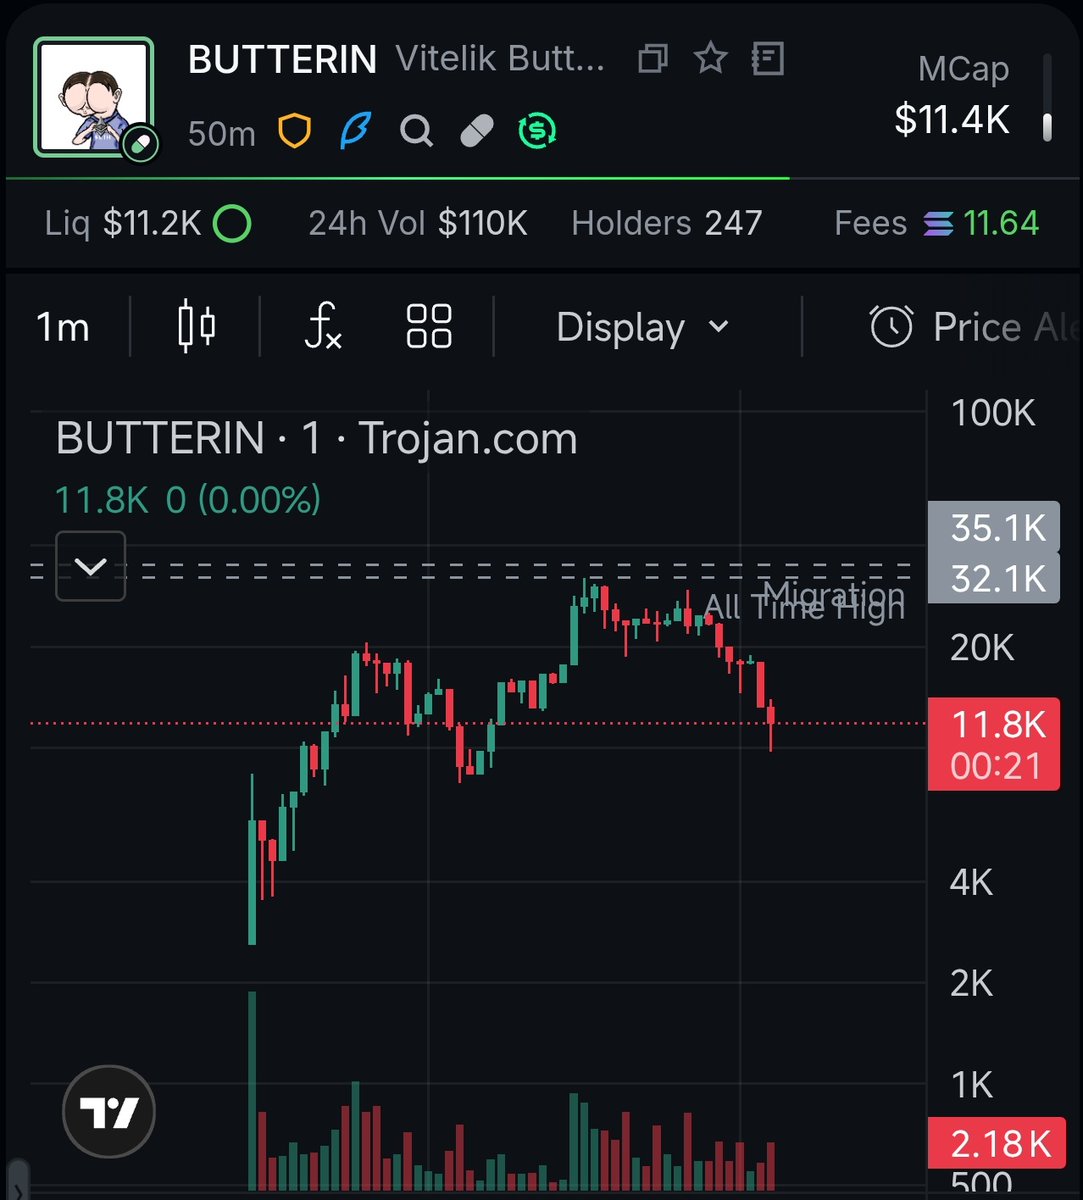The image size is (1083, 1200).
Task: Copy the token address icon
Action: coord(653,59)
